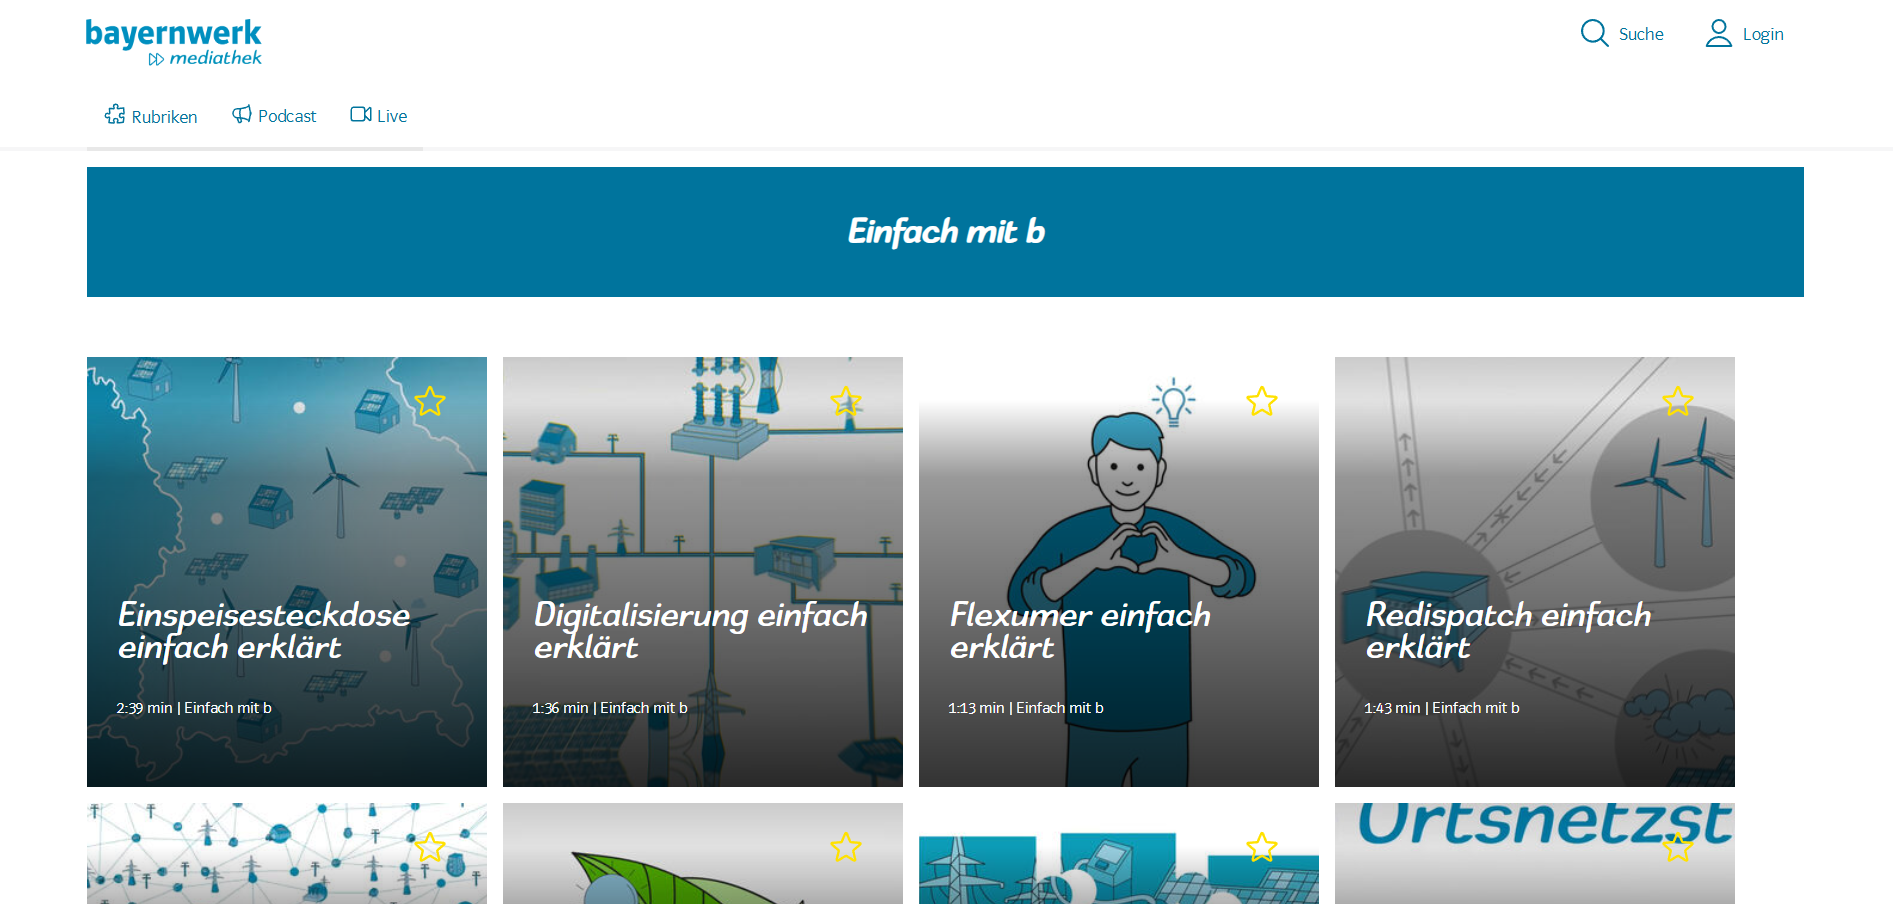Go to the Live section
The height and width of the screenshot is (904, 1893).
tap(379, 116)
